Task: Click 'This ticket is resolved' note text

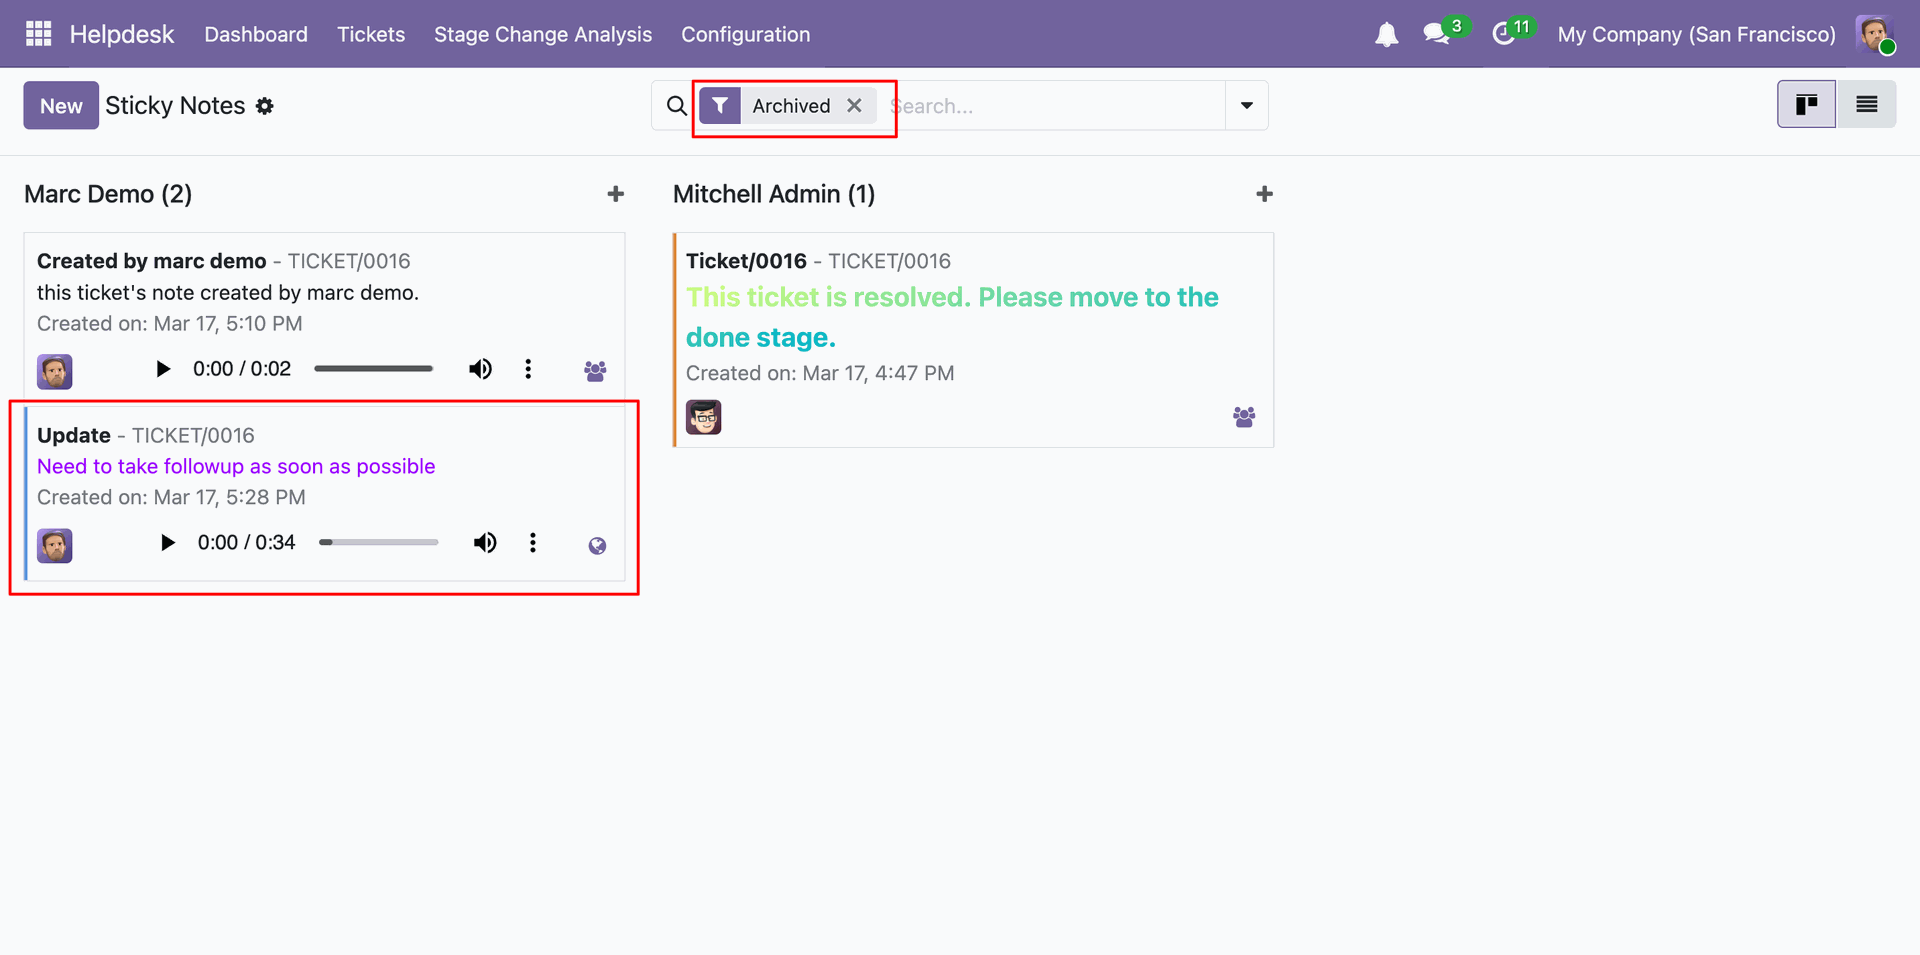Action: 952,317
